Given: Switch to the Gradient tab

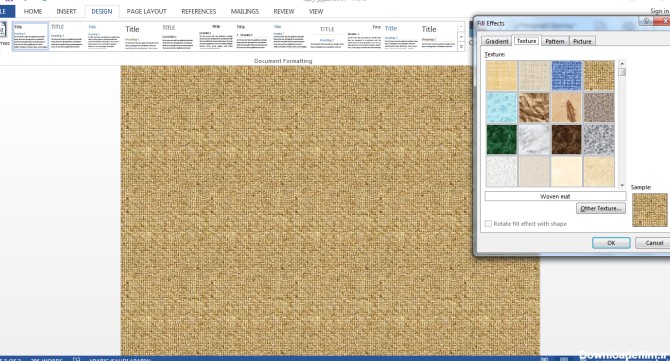Looking at the screenshot, I should click(497, 41).
